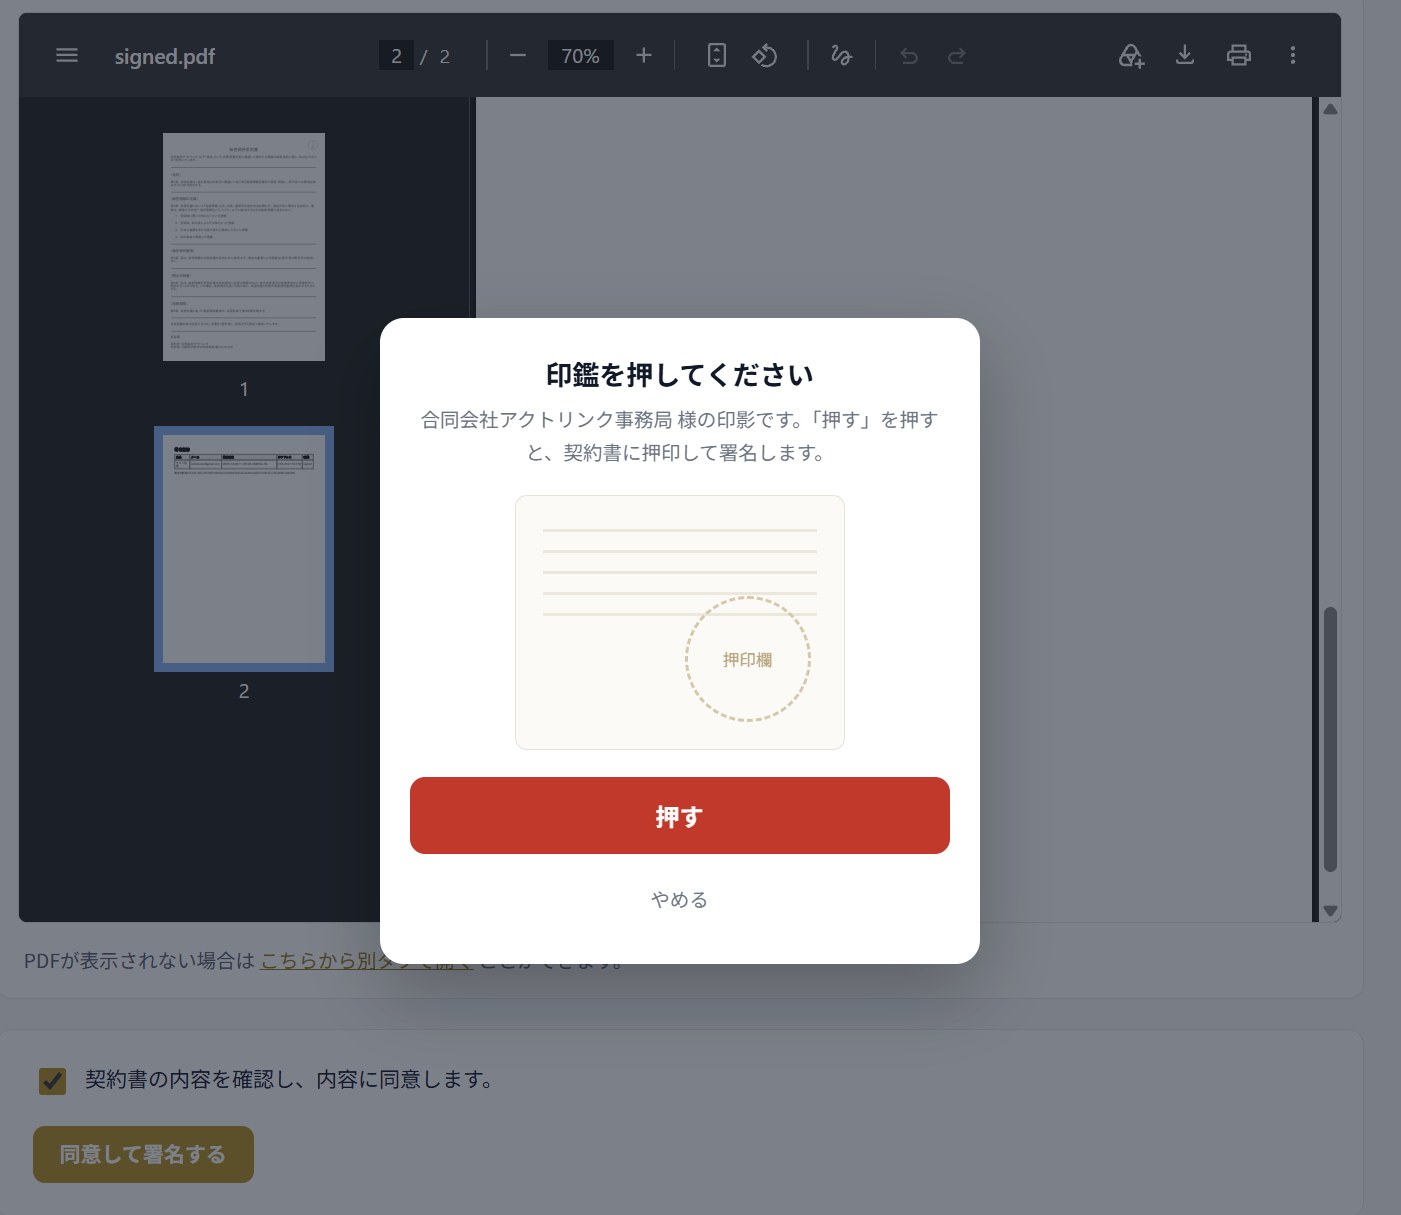Click the current page number field

pyautogui.click(x=396, y=56)
